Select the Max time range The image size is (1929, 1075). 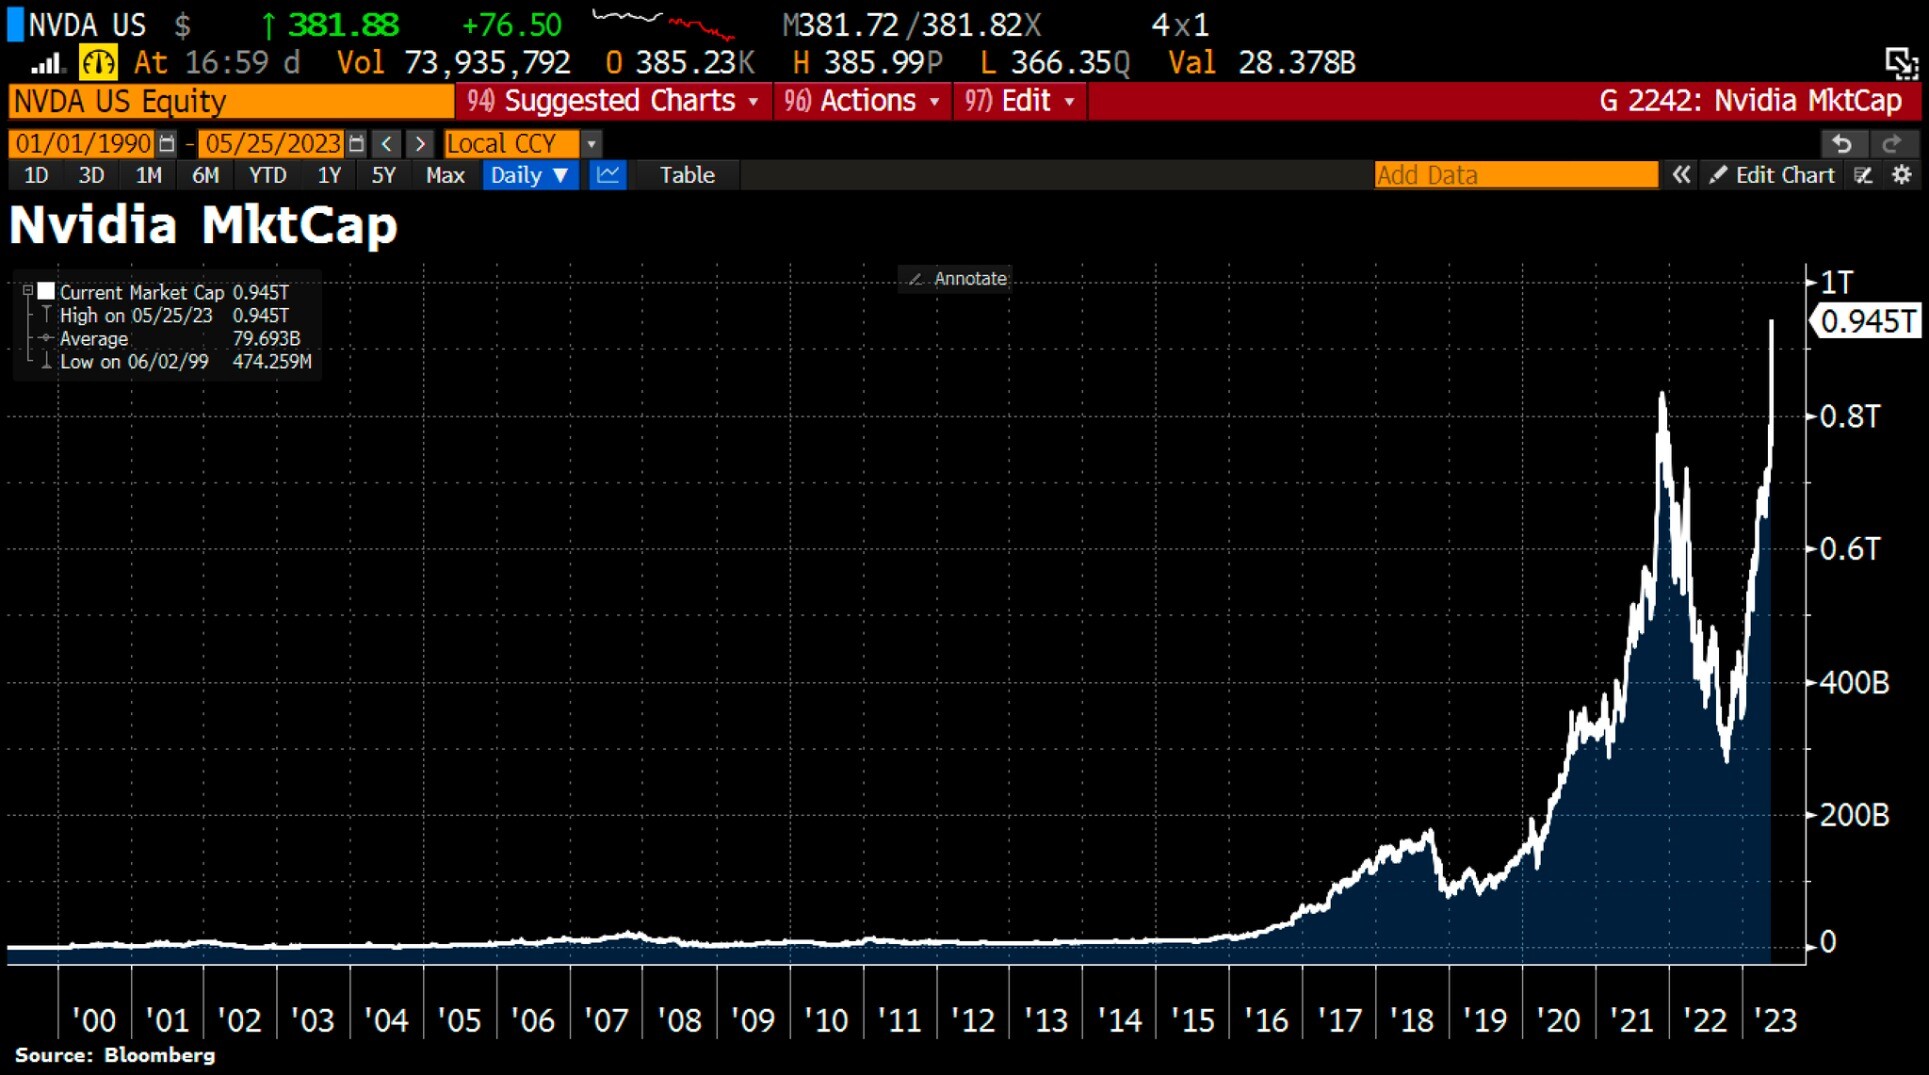tap(445, 175)
